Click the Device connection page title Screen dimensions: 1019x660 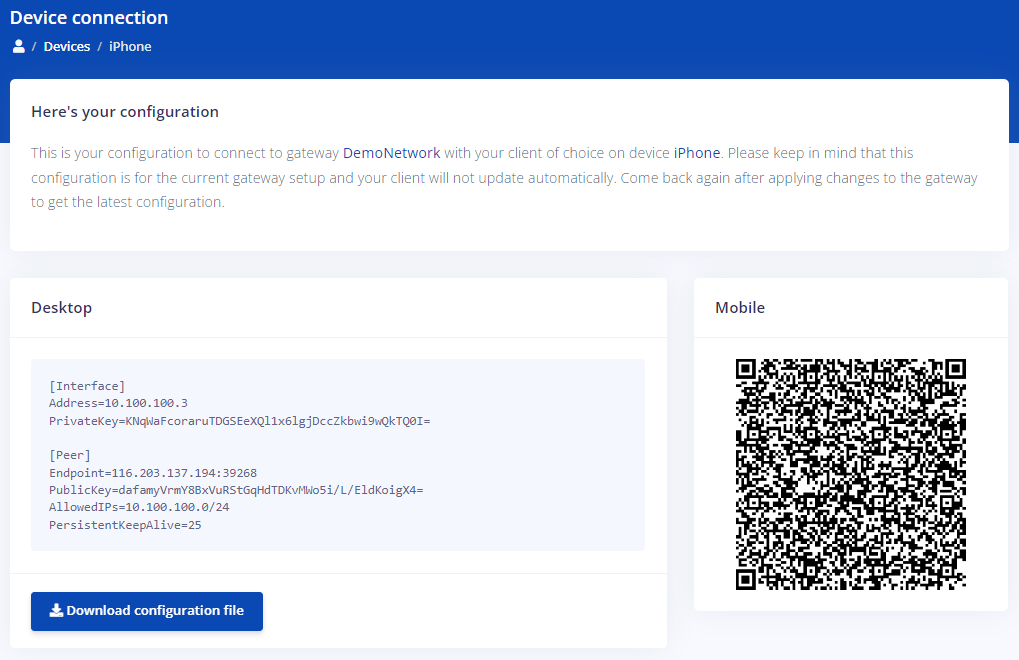[89, 18]
